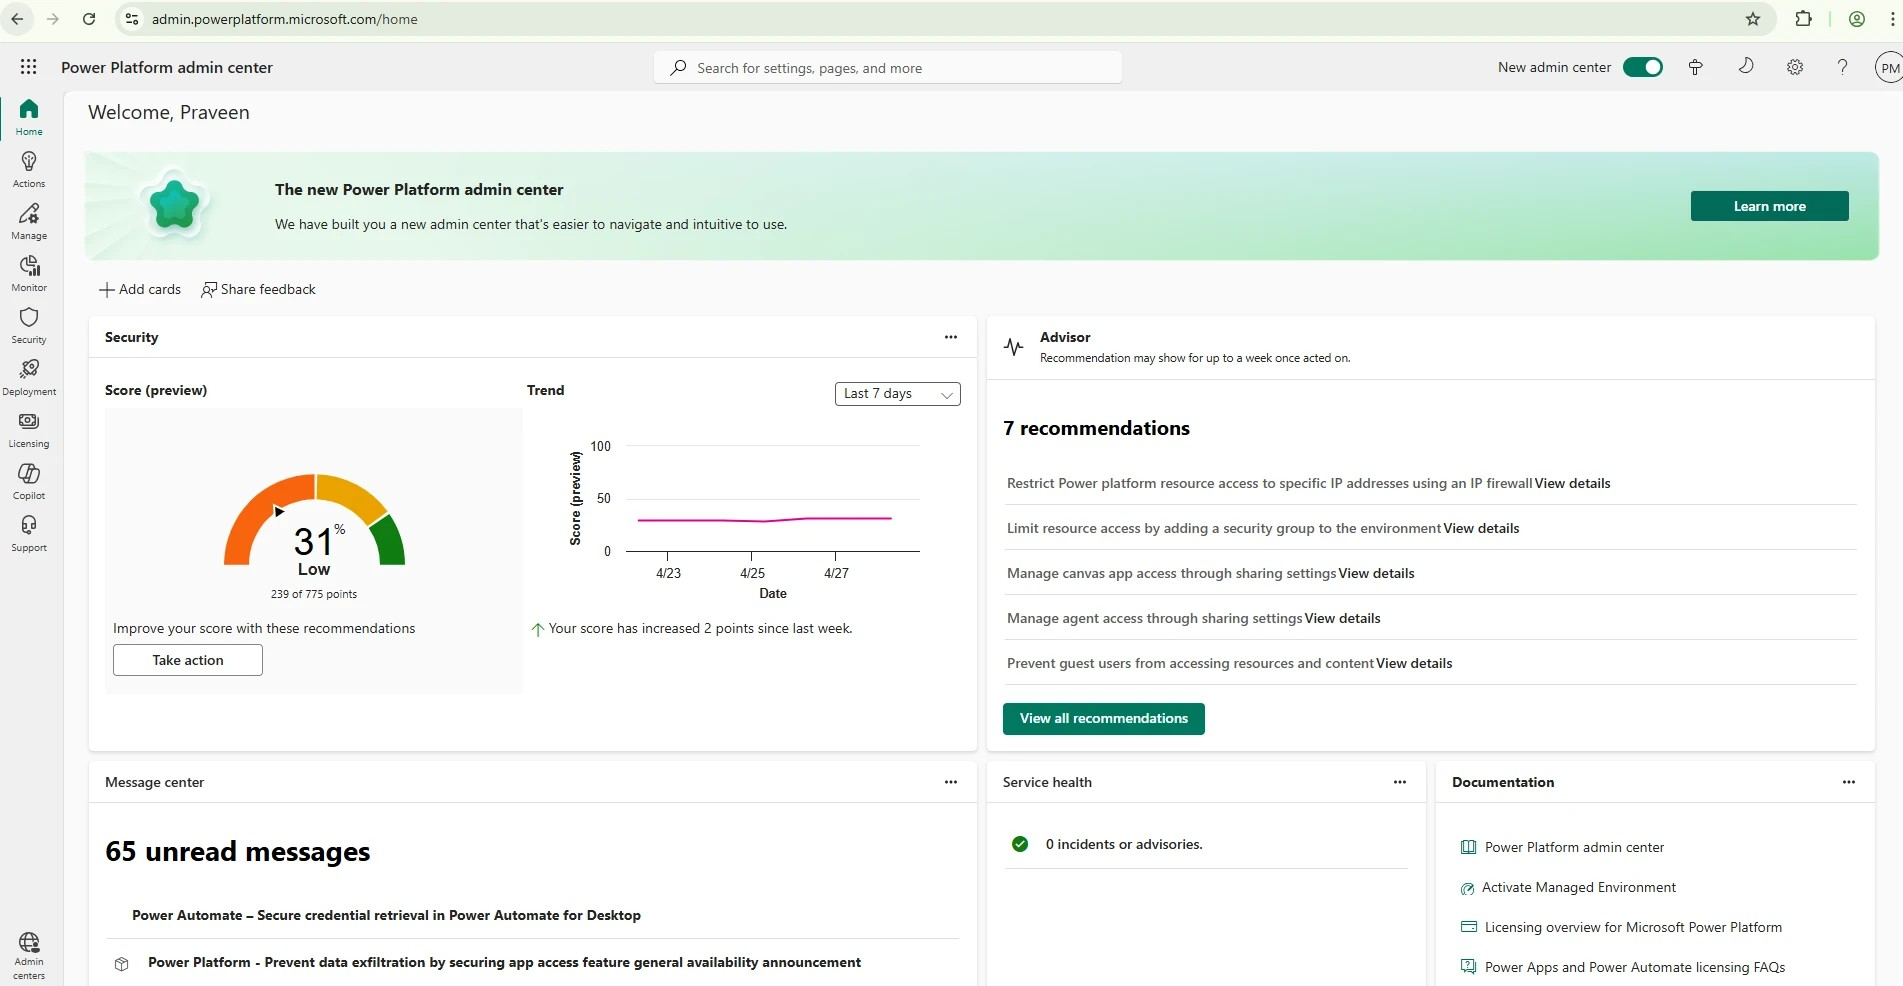This screenshot has width=1903, height=986.
Task: Open Service health card ellipsis menu
Action: (1399, 782)
